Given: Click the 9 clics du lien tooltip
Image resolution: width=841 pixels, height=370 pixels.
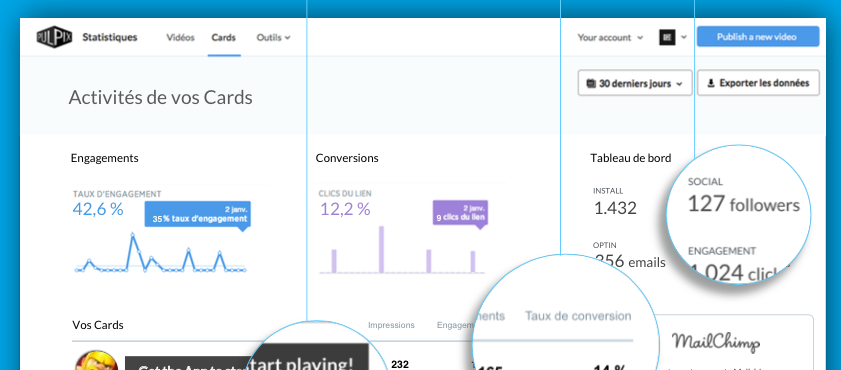Looking at the screenshot, I should [x=461, y=213].
